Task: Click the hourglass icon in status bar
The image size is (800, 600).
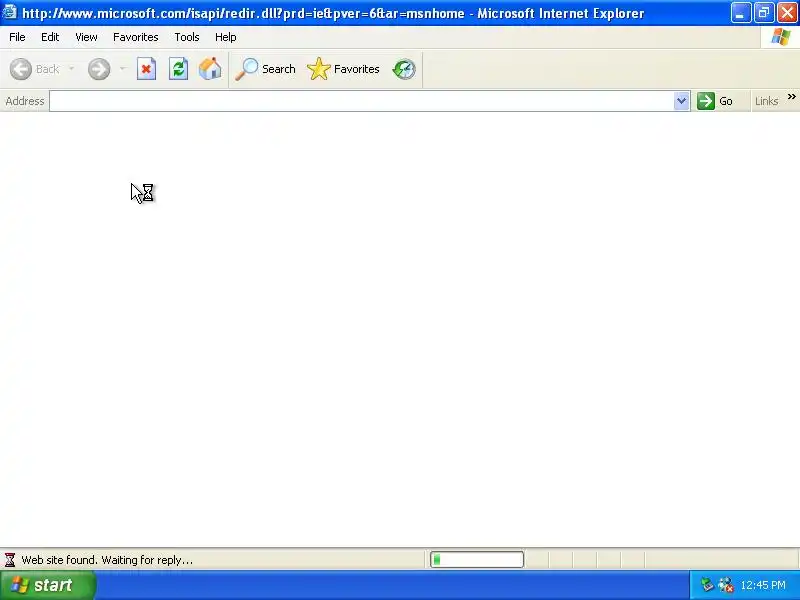Action: 10,560
